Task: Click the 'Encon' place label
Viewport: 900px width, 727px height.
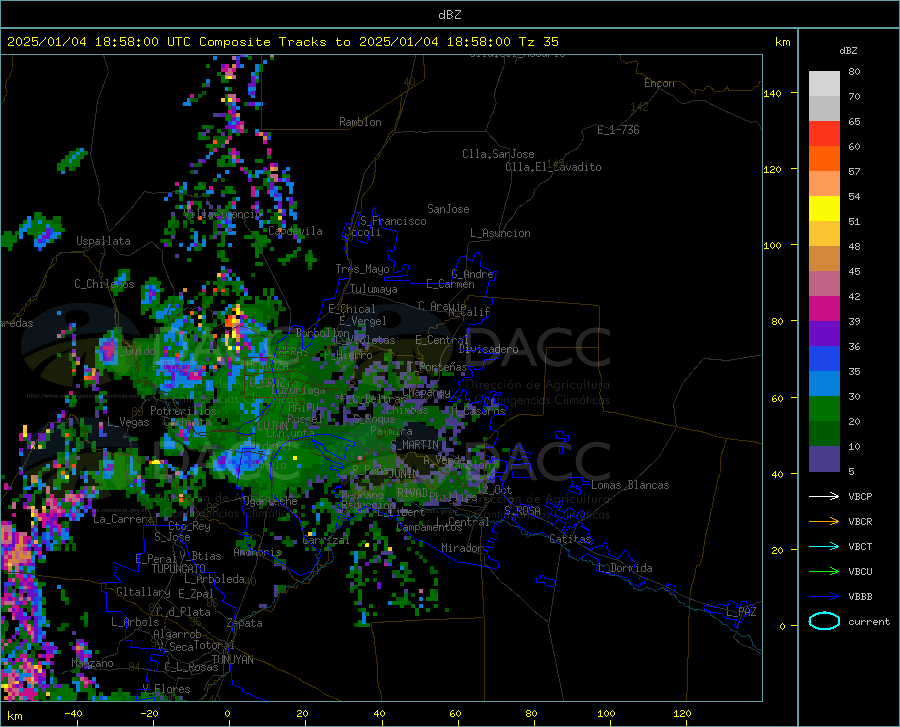Action: pyautogui.click(x=659, y=83)
